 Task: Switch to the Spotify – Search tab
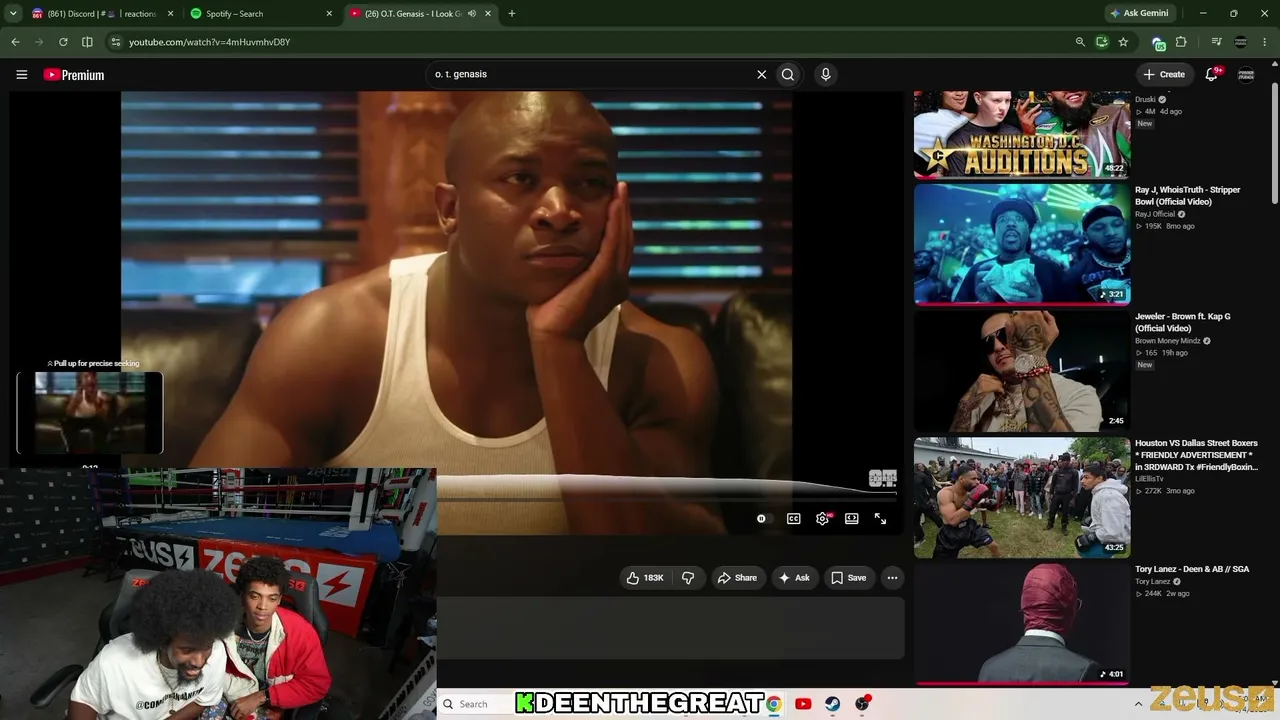point(262,14)
